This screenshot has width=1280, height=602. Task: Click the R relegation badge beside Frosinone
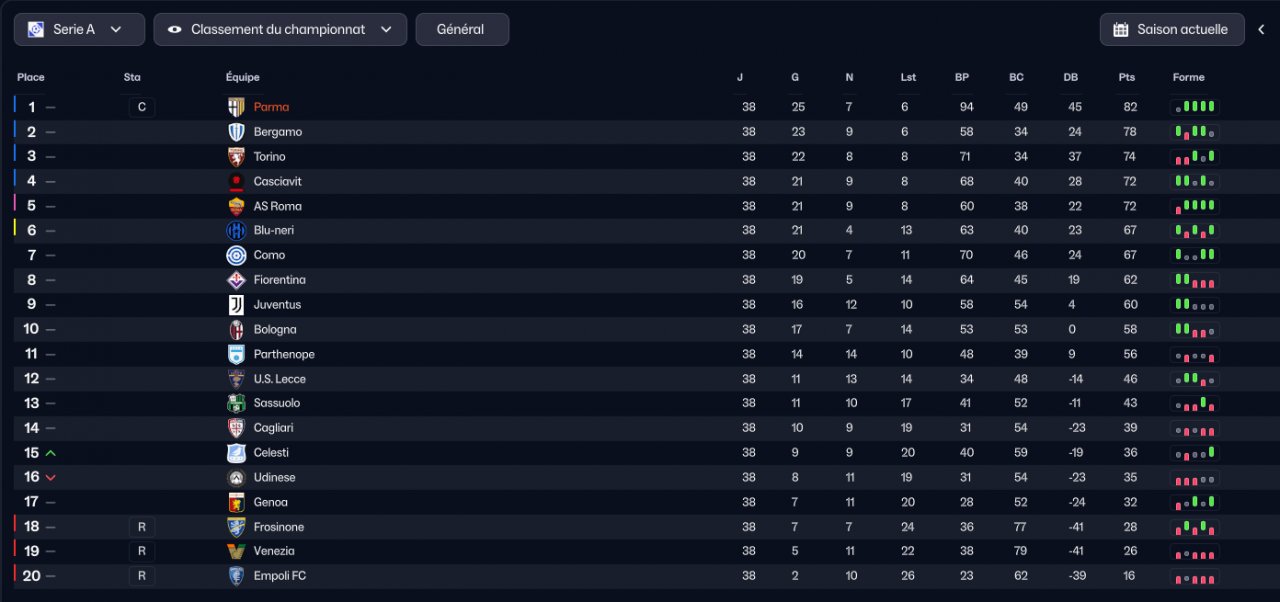[x=142, y=527]
